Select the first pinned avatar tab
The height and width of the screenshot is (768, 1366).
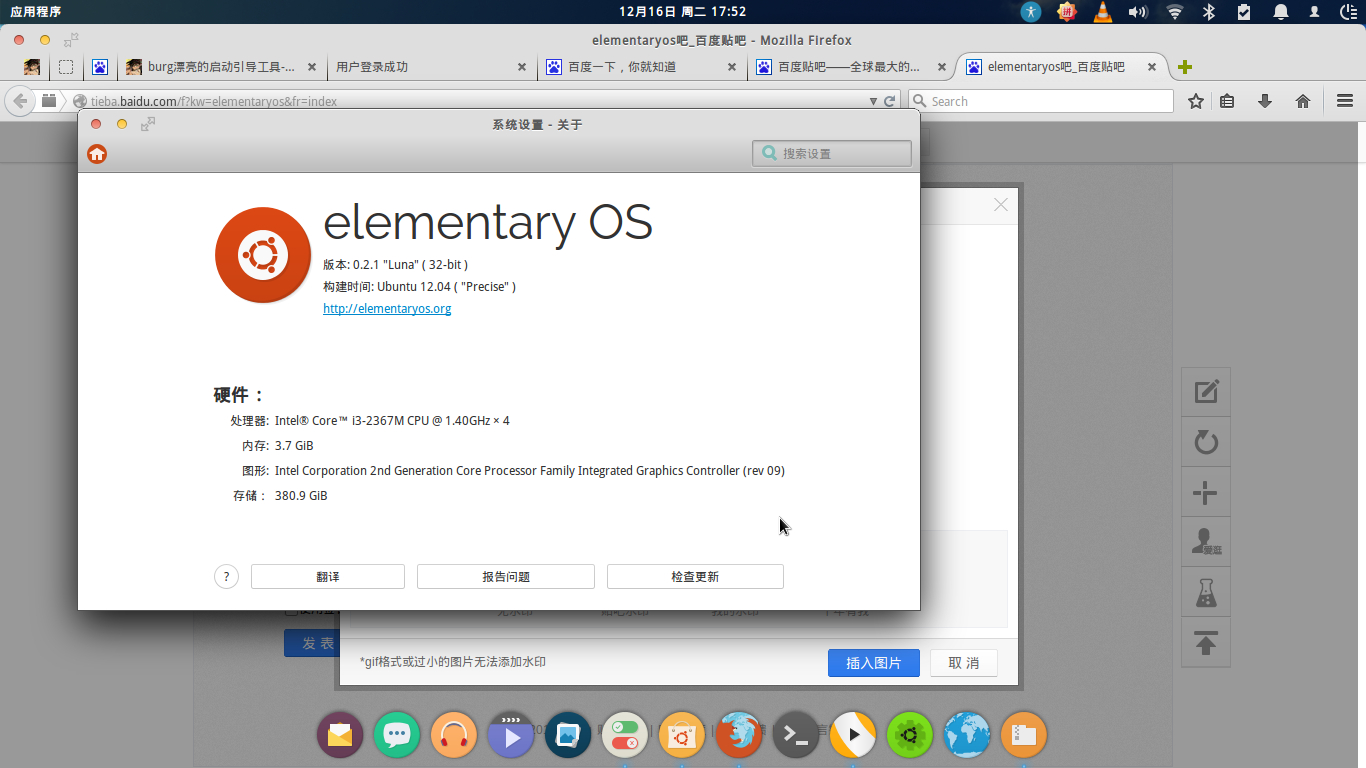[x=32, y=67]
